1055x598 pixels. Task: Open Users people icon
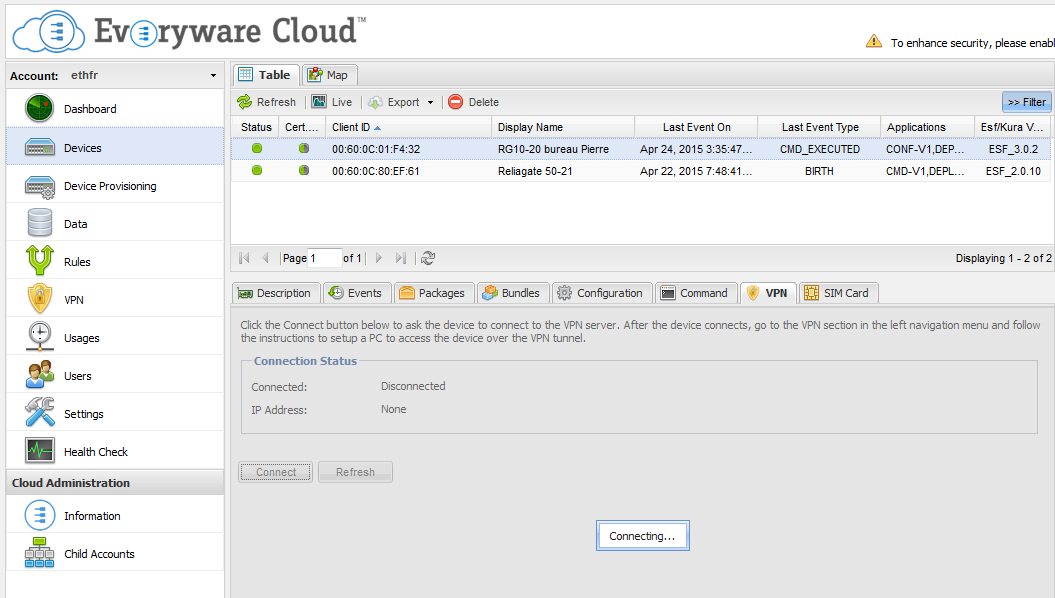[40, 375]
